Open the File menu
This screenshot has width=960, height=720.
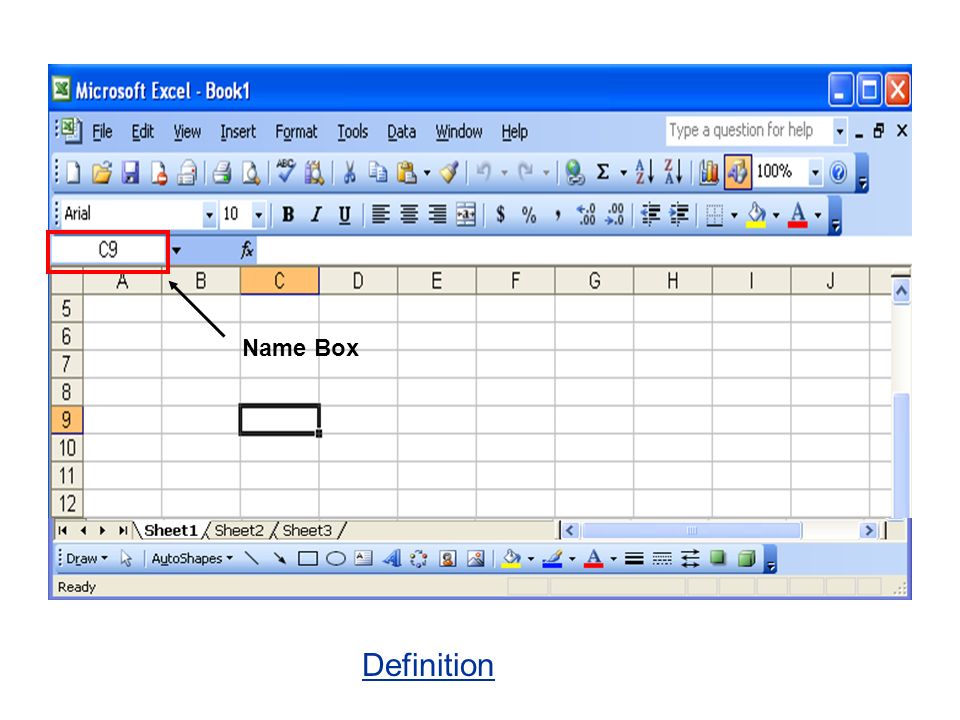pos(102,132)
